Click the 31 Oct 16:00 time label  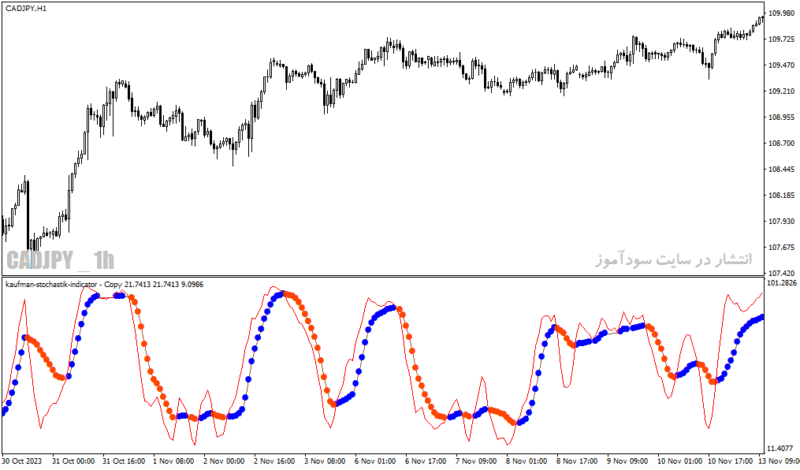(123, 461)
